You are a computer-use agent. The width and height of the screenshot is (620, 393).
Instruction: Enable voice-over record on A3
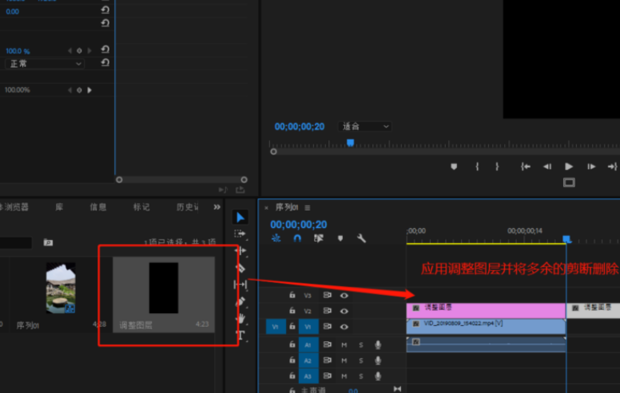tap(378, 376)
